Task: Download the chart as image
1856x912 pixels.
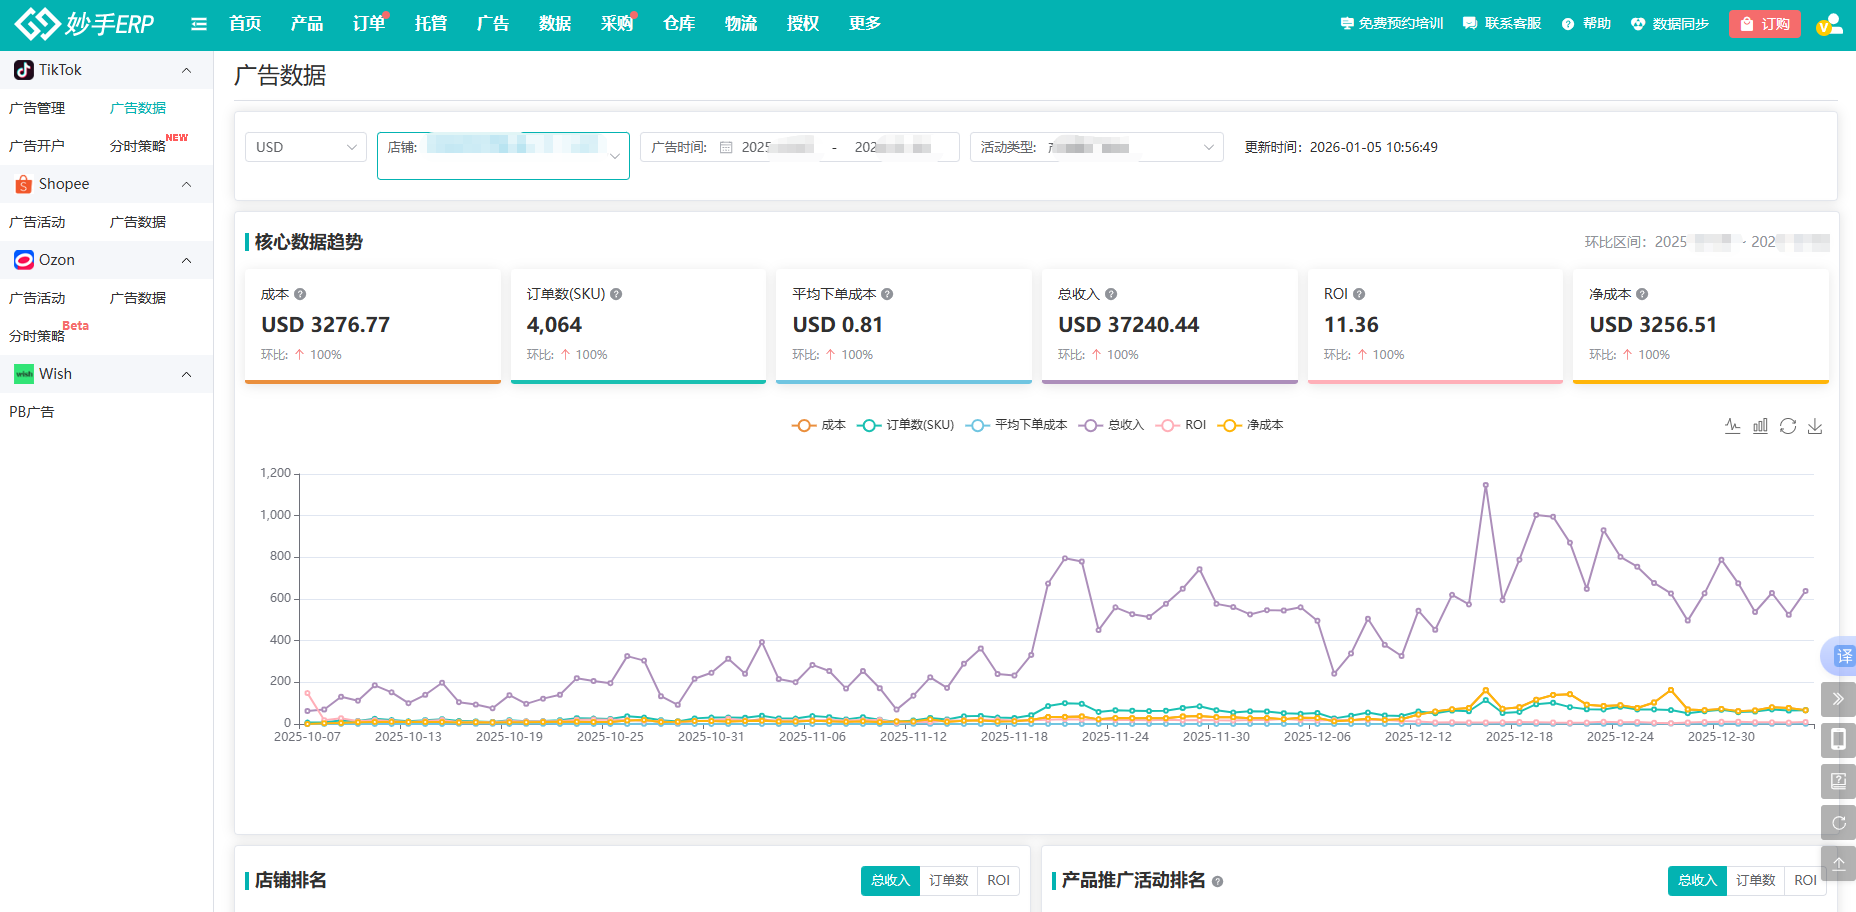Action: pyautogui.click(x=1815, y=426)
